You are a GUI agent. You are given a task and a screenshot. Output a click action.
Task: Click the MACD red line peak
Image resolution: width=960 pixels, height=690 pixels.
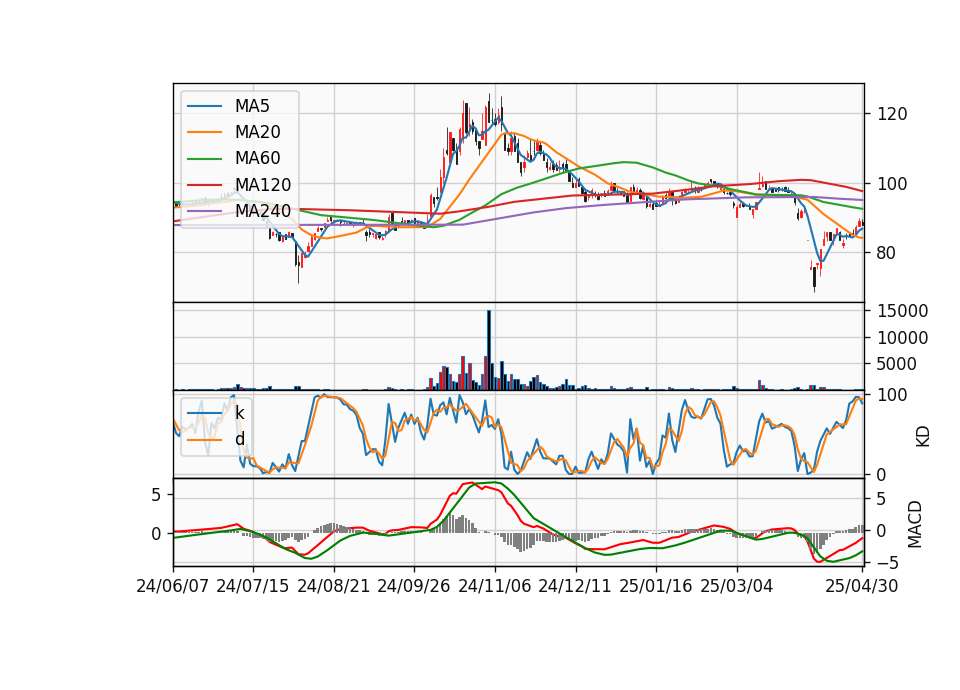coord(473,483)
